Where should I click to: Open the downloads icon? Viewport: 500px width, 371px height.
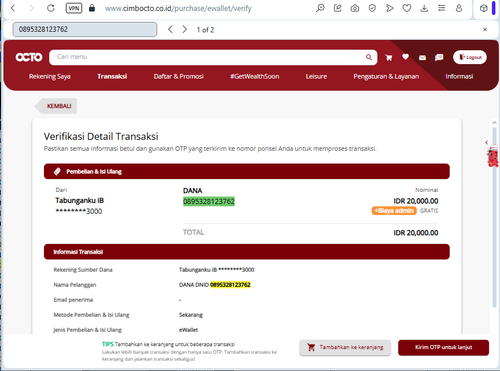(x=424, y=8)
